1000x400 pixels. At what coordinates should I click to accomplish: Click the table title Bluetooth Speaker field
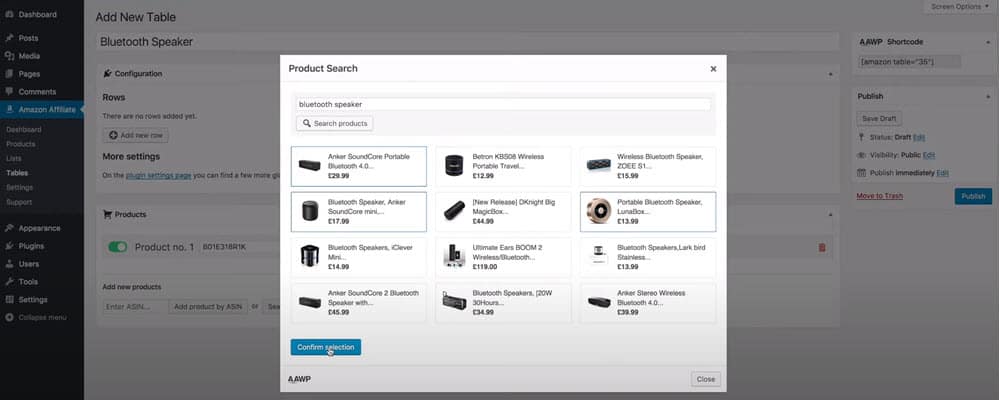(x=467, y=42)
